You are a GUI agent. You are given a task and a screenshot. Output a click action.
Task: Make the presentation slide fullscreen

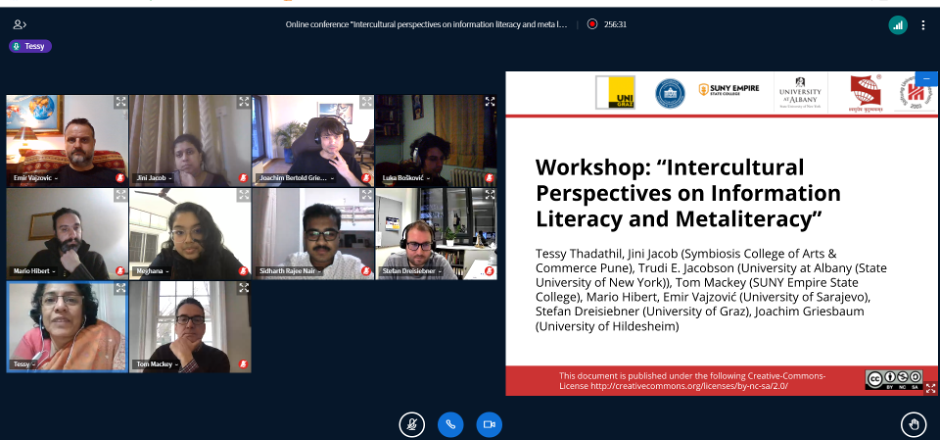[x=930, y=388]
